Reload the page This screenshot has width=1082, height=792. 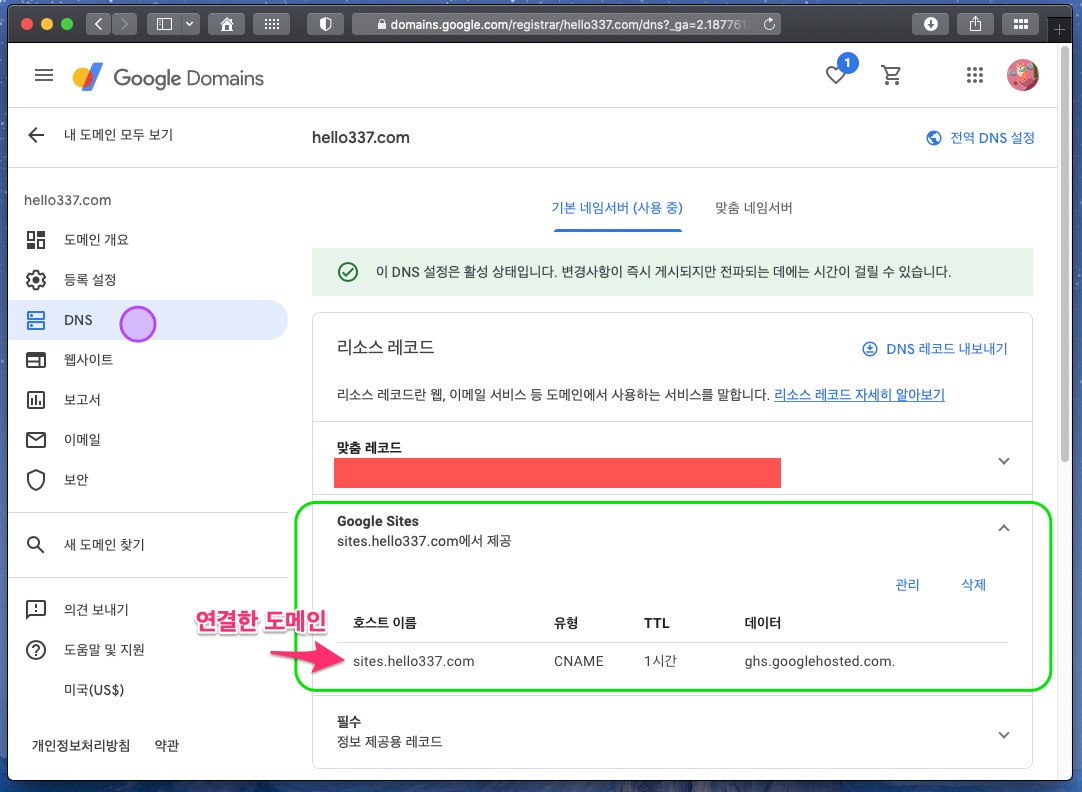pyautogui.click(x=769, y=25)
